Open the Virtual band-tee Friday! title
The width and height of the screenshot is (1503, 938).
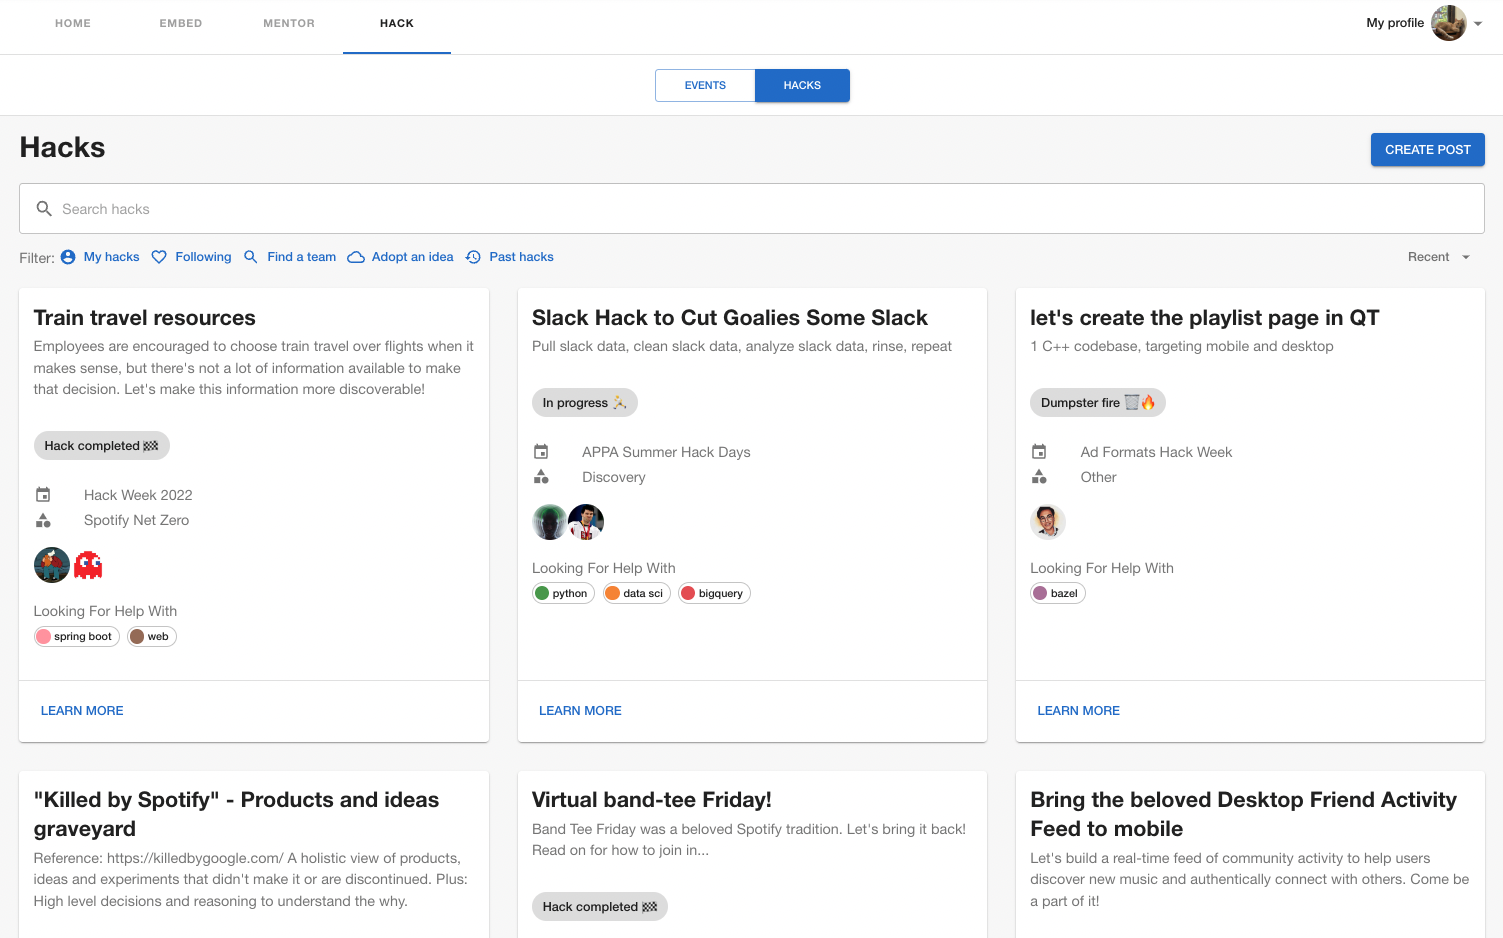click(651, 800)
